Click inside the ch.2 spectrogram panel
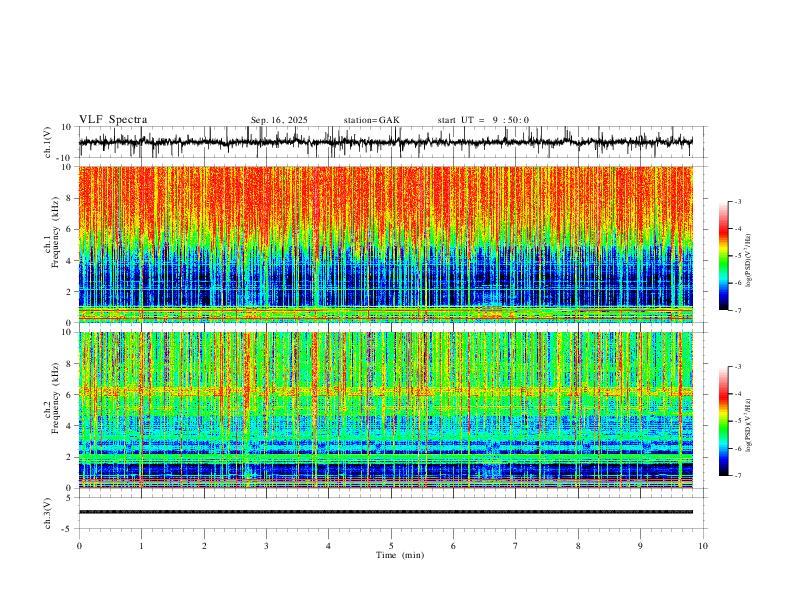 coord(386,410)
